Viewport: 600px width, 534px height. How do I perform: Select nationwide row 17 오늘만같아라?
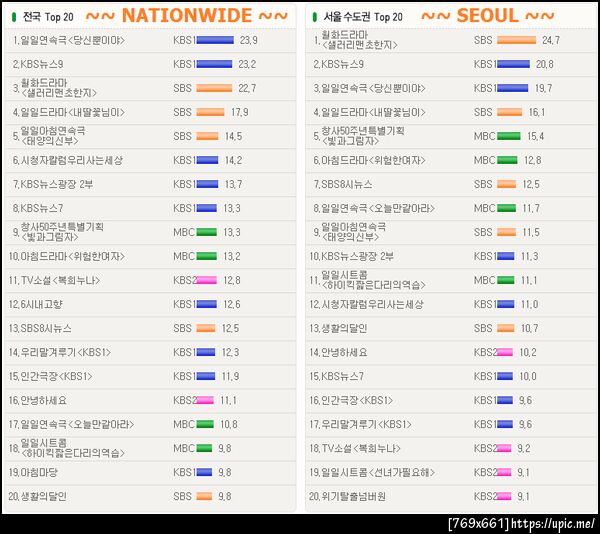[150, 424]
